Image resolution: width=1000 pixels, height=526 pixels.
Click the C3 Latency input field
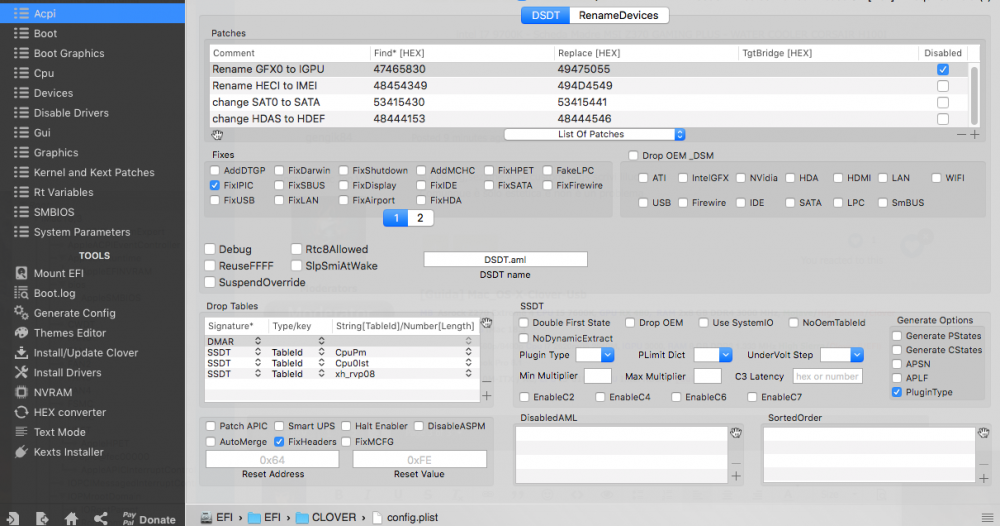pos(827,376)
